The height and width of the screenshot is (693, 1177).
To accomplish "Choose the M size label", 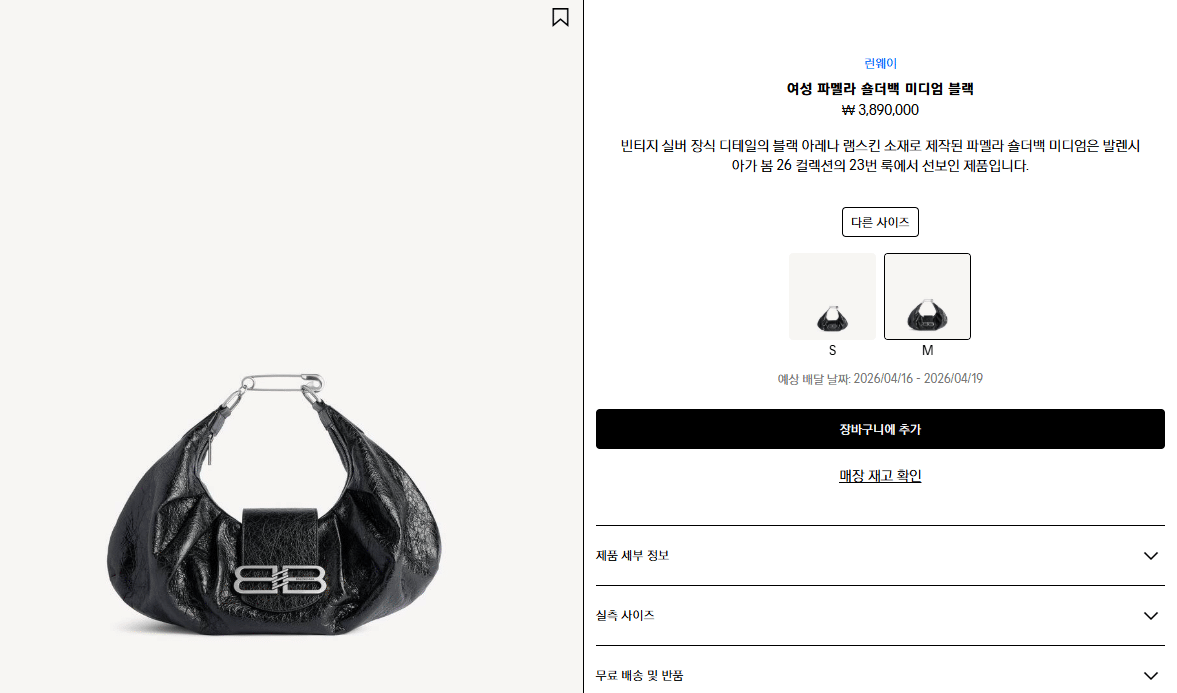I will click(x=927, y=351).
